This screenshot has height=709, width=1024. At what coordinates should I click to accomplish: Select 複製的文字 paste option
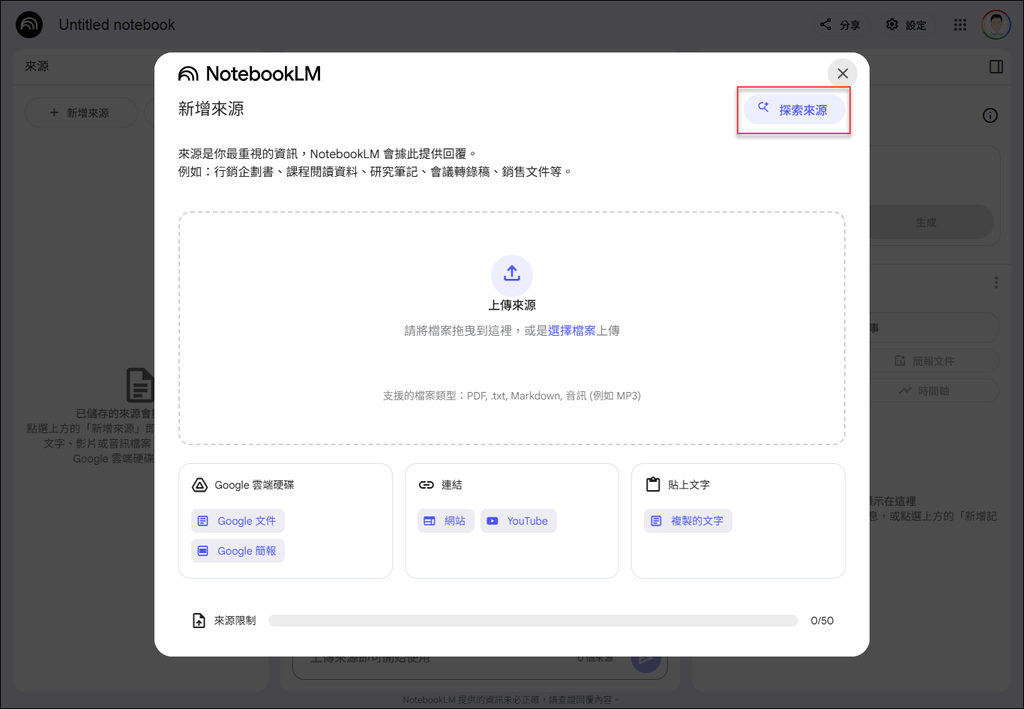[688, 521]
